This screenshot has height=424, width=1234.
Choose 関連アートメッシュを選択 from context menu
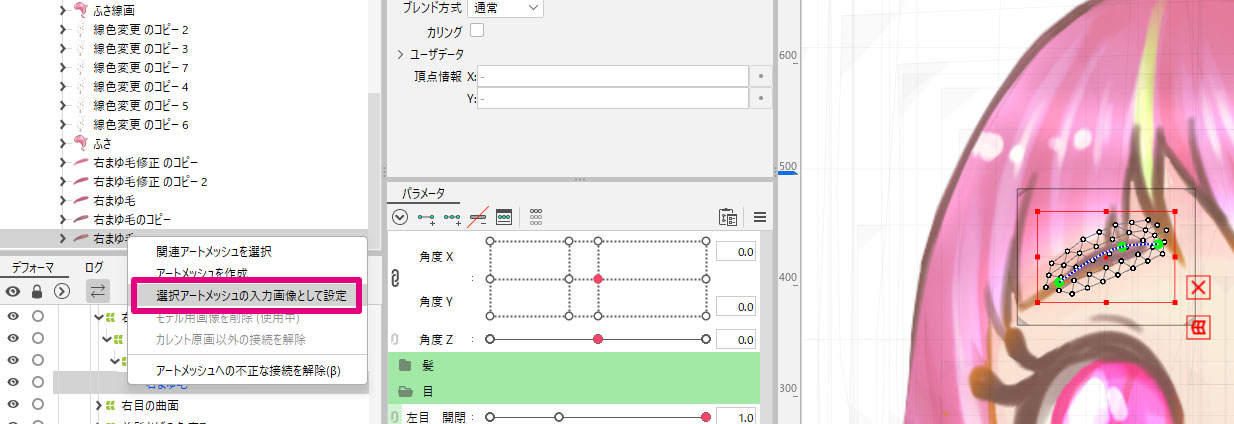tap(213, 252)
